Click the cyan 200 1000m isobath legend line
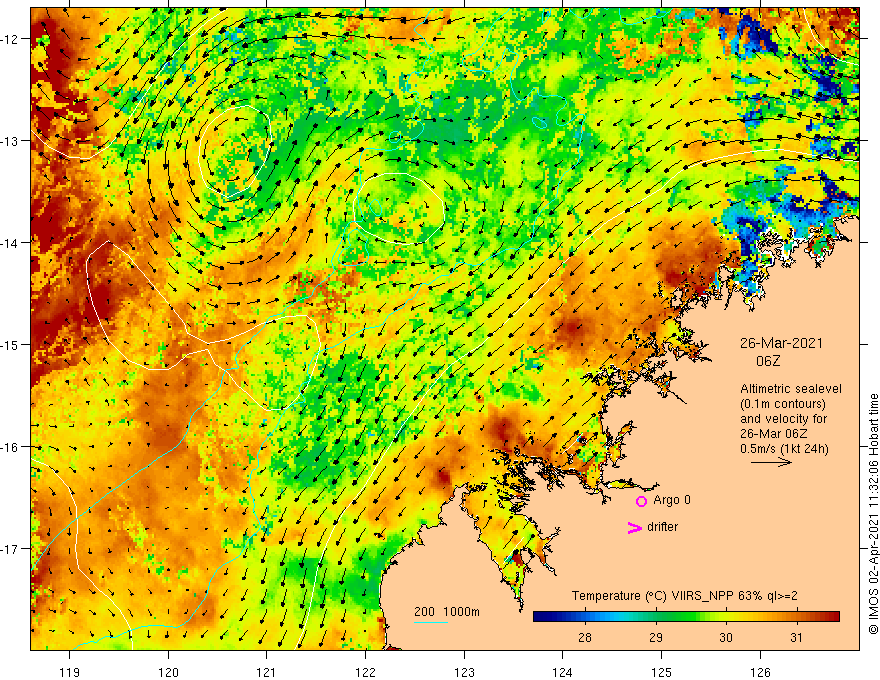This screenshot has width=880, height=680. coord(431,622)
